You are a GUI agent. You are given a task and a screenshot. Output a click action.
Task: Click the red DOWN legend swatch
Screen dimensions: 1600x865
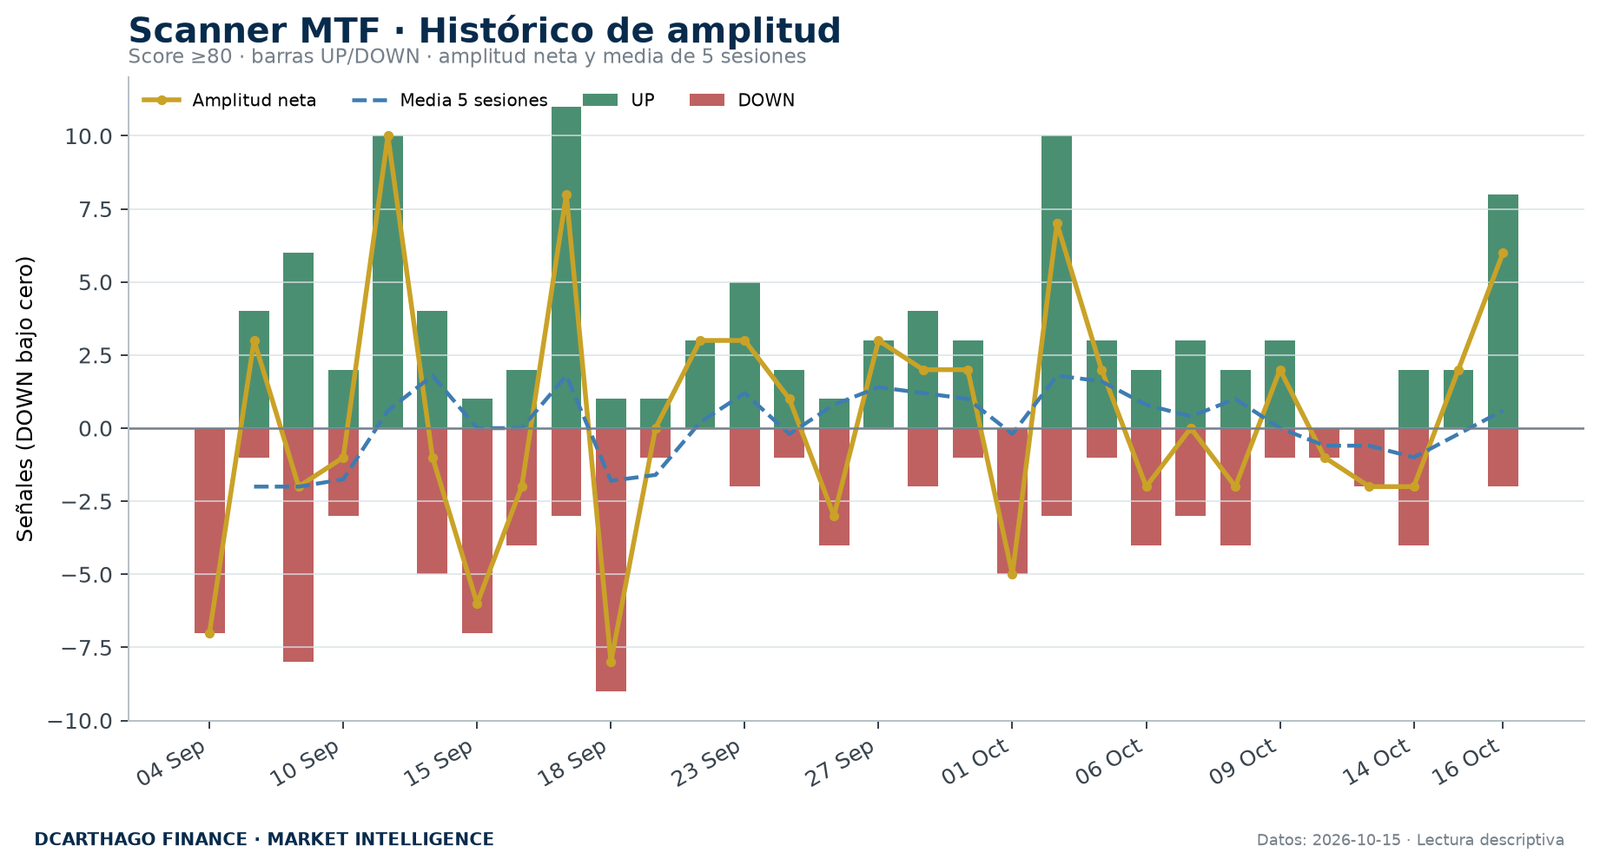pyautogui.click(x=708, y=100)
